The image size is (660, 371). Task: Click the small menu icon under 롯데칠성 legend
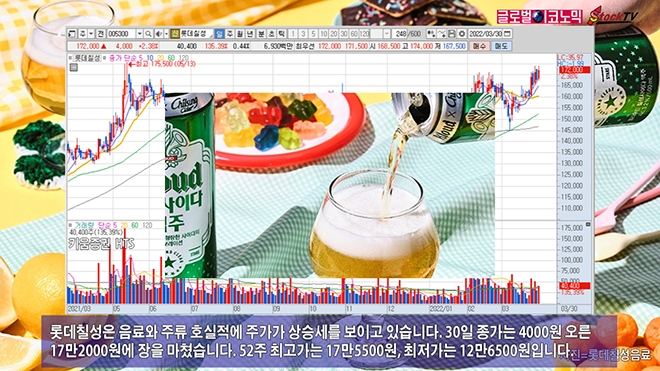pos(74,67)
